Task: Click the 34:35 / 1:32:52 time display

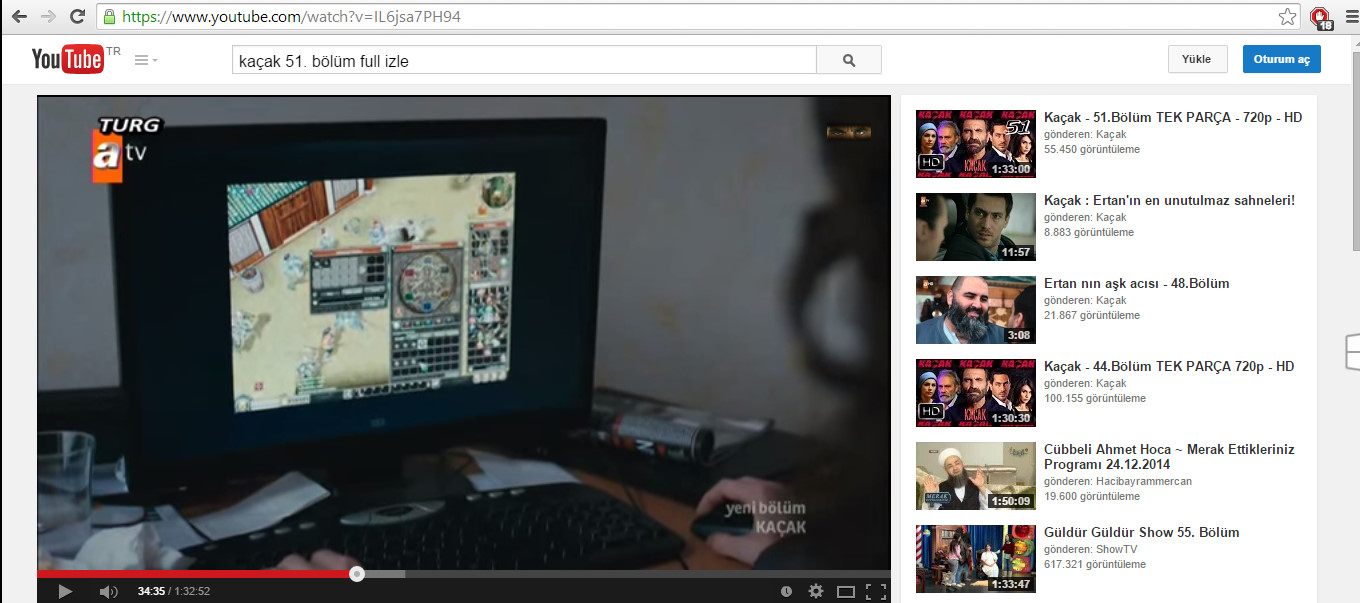Action: (x=174, y=591)
